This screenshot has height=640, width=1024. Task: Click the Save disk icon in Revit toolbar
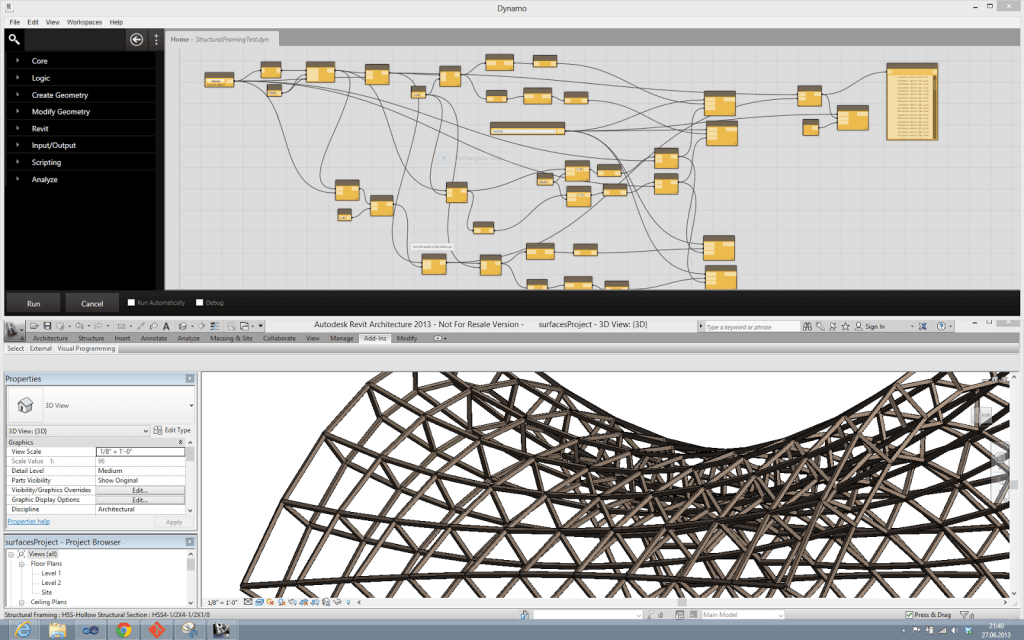pos(47,326)
